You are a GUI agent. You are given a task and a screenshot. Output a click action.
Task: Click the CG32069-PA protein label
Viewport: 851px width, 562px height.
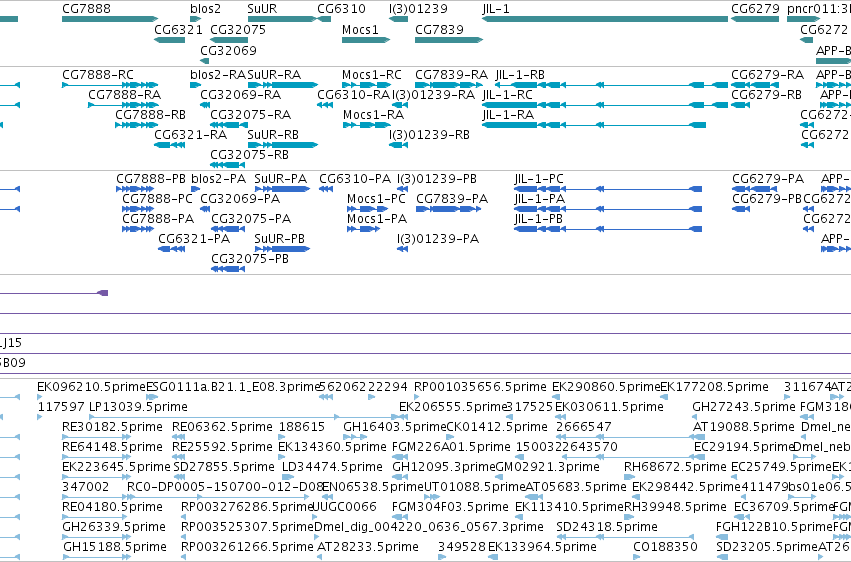[240, 199]
